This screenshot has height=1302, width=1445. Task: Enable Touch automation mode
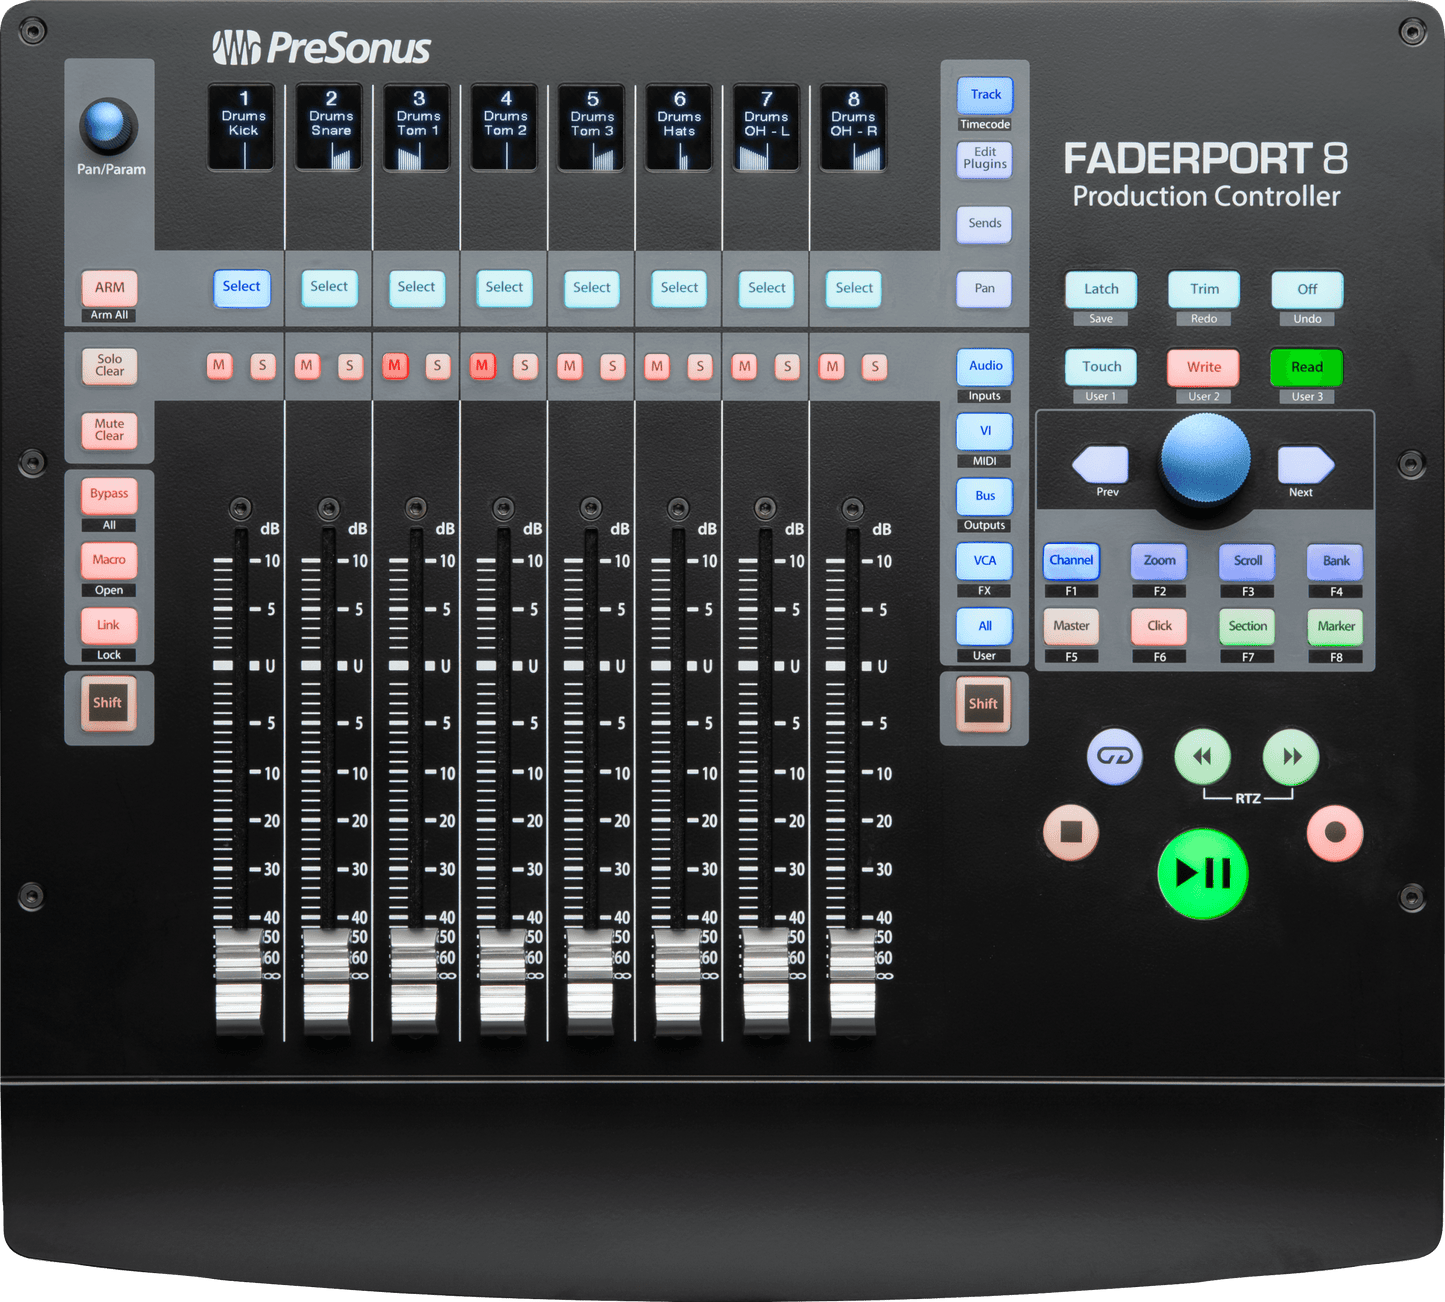pos(1101,367)
